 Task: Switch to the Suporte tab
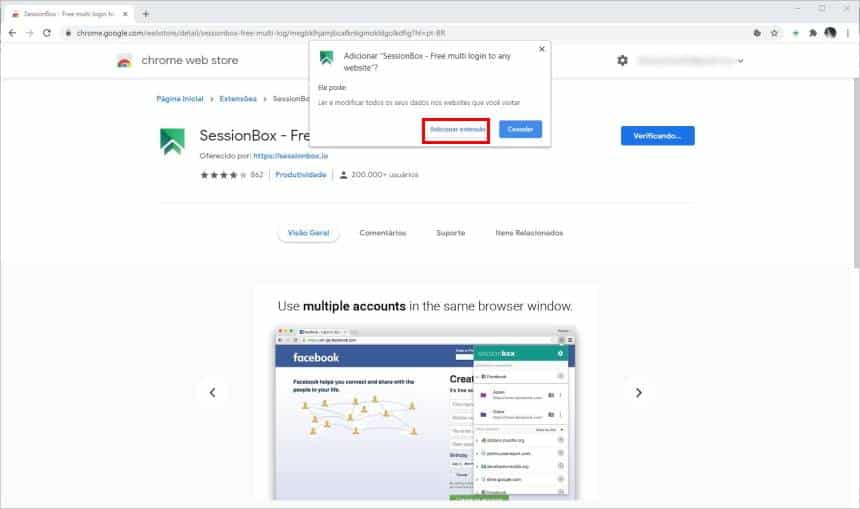[x=450, y=233]
